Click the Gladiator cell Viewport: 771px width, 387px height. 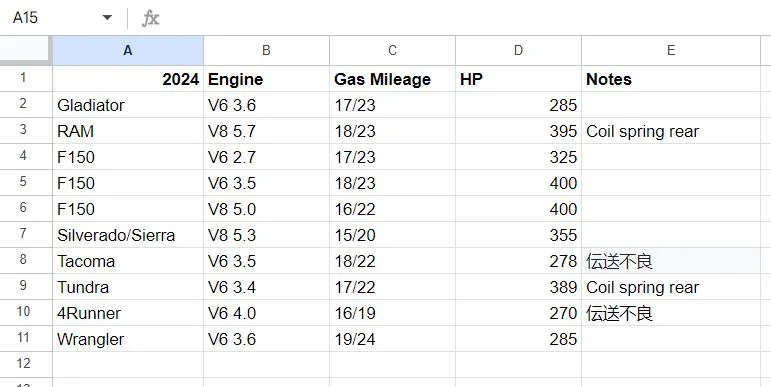click(128, 105)
